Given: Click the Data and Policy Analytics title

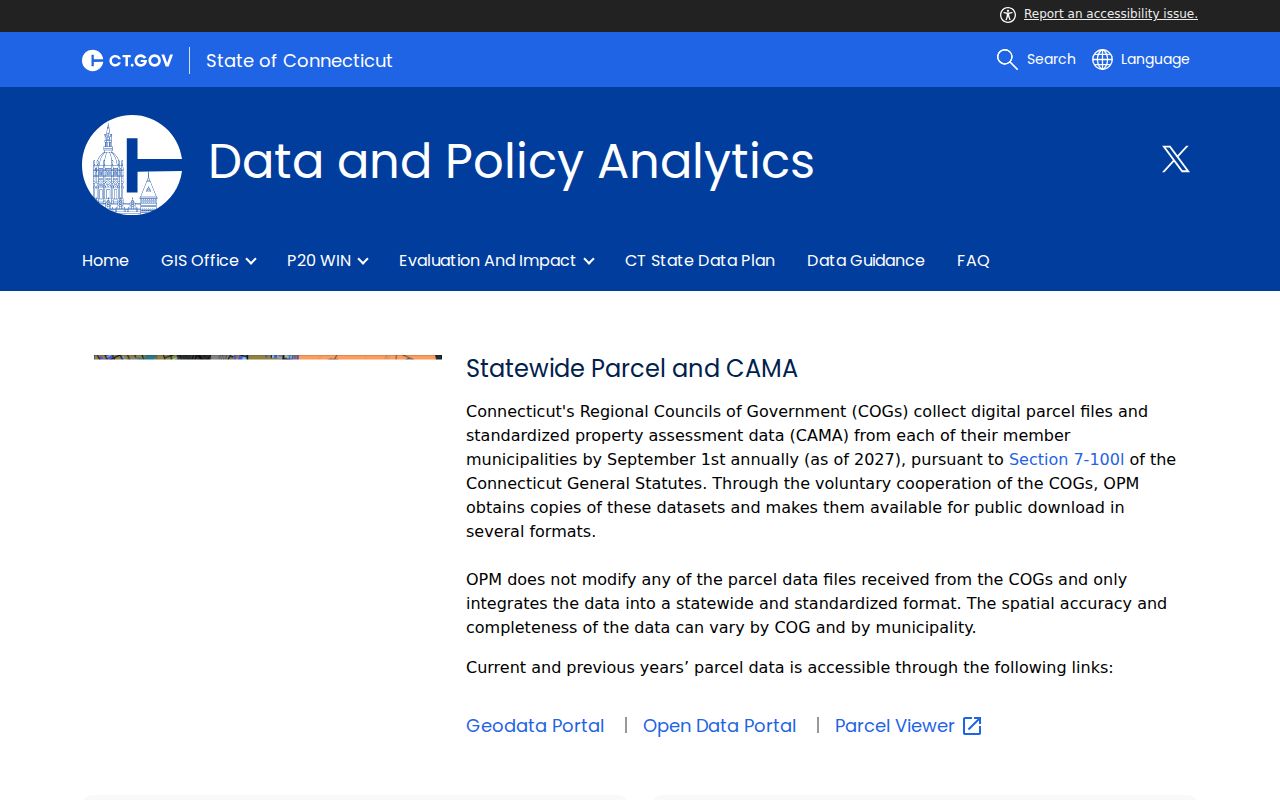Looking at the screenshot, I should [511, 162].
